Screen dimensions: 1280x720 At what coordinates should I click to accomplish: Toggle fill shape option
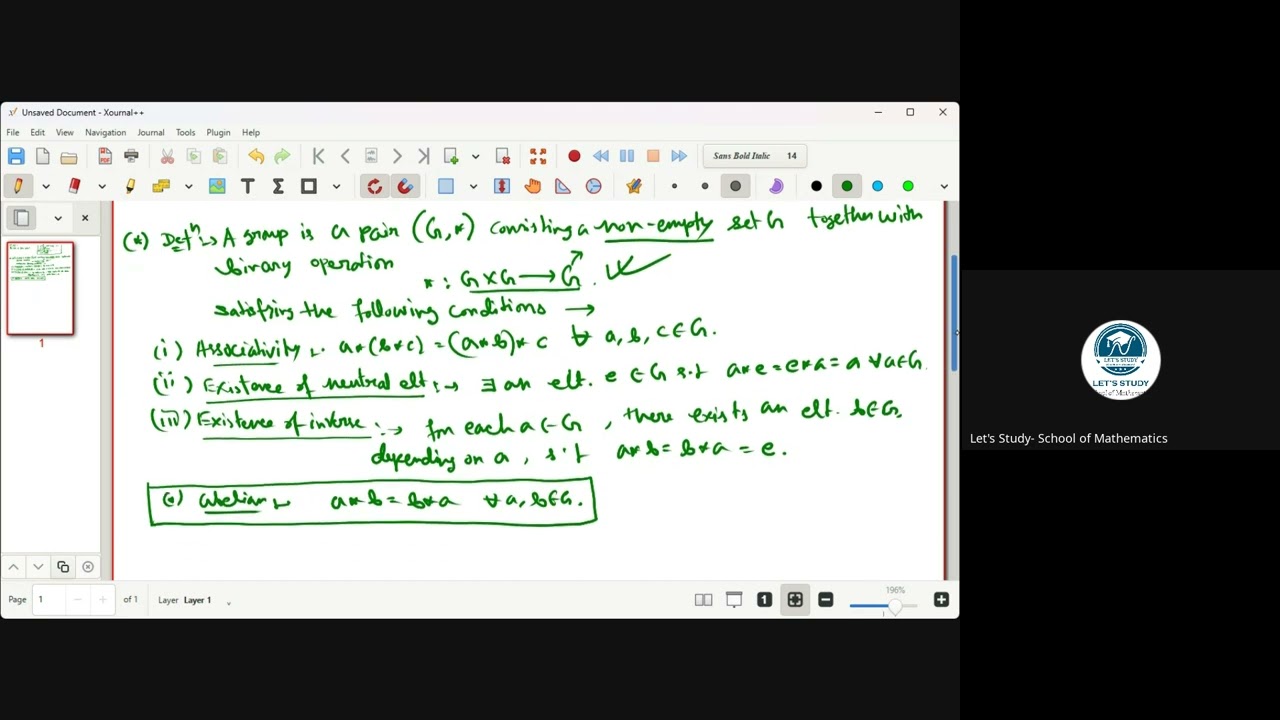[x=776, y=186]
